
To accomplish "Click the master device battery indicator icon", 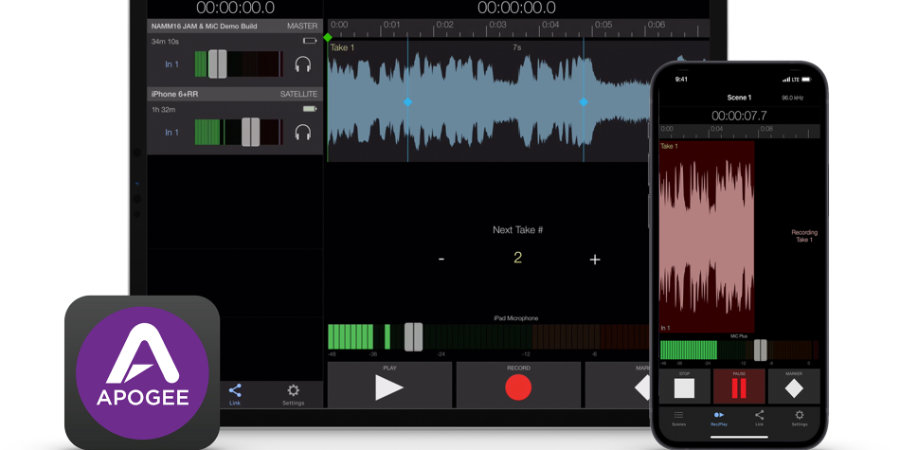I will pos(310,41).
